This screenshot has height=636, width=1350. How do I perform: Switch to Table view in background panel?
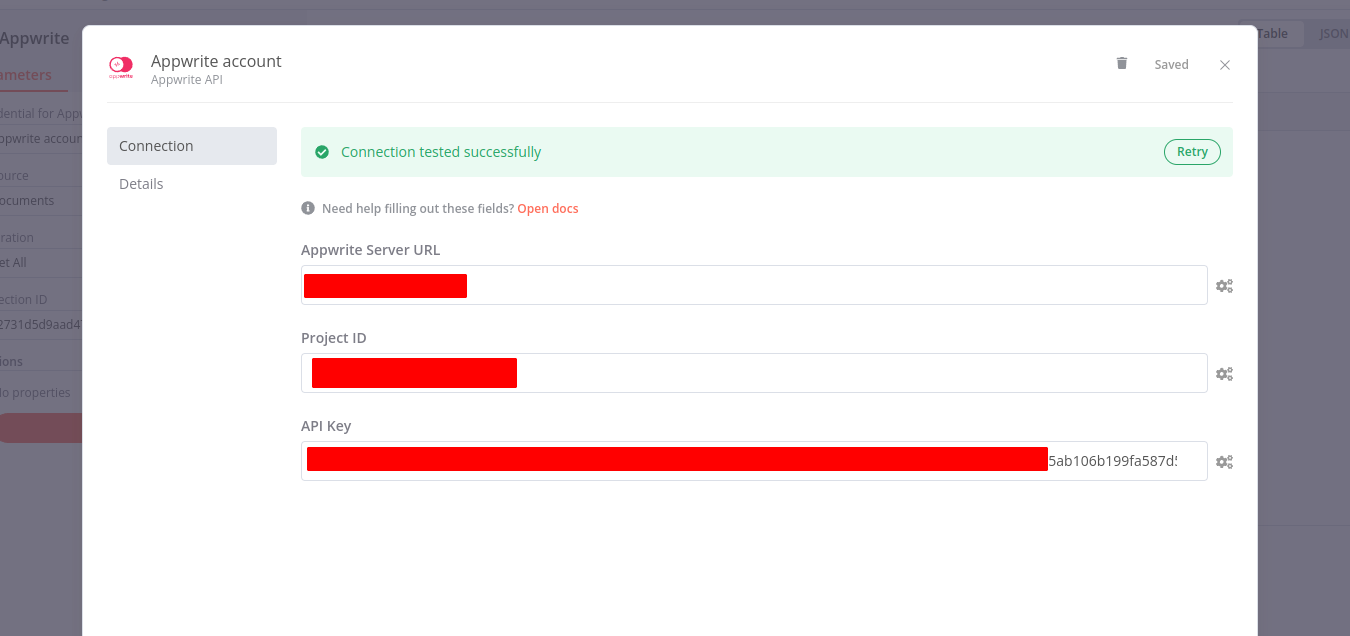(x=1272, y=33)
